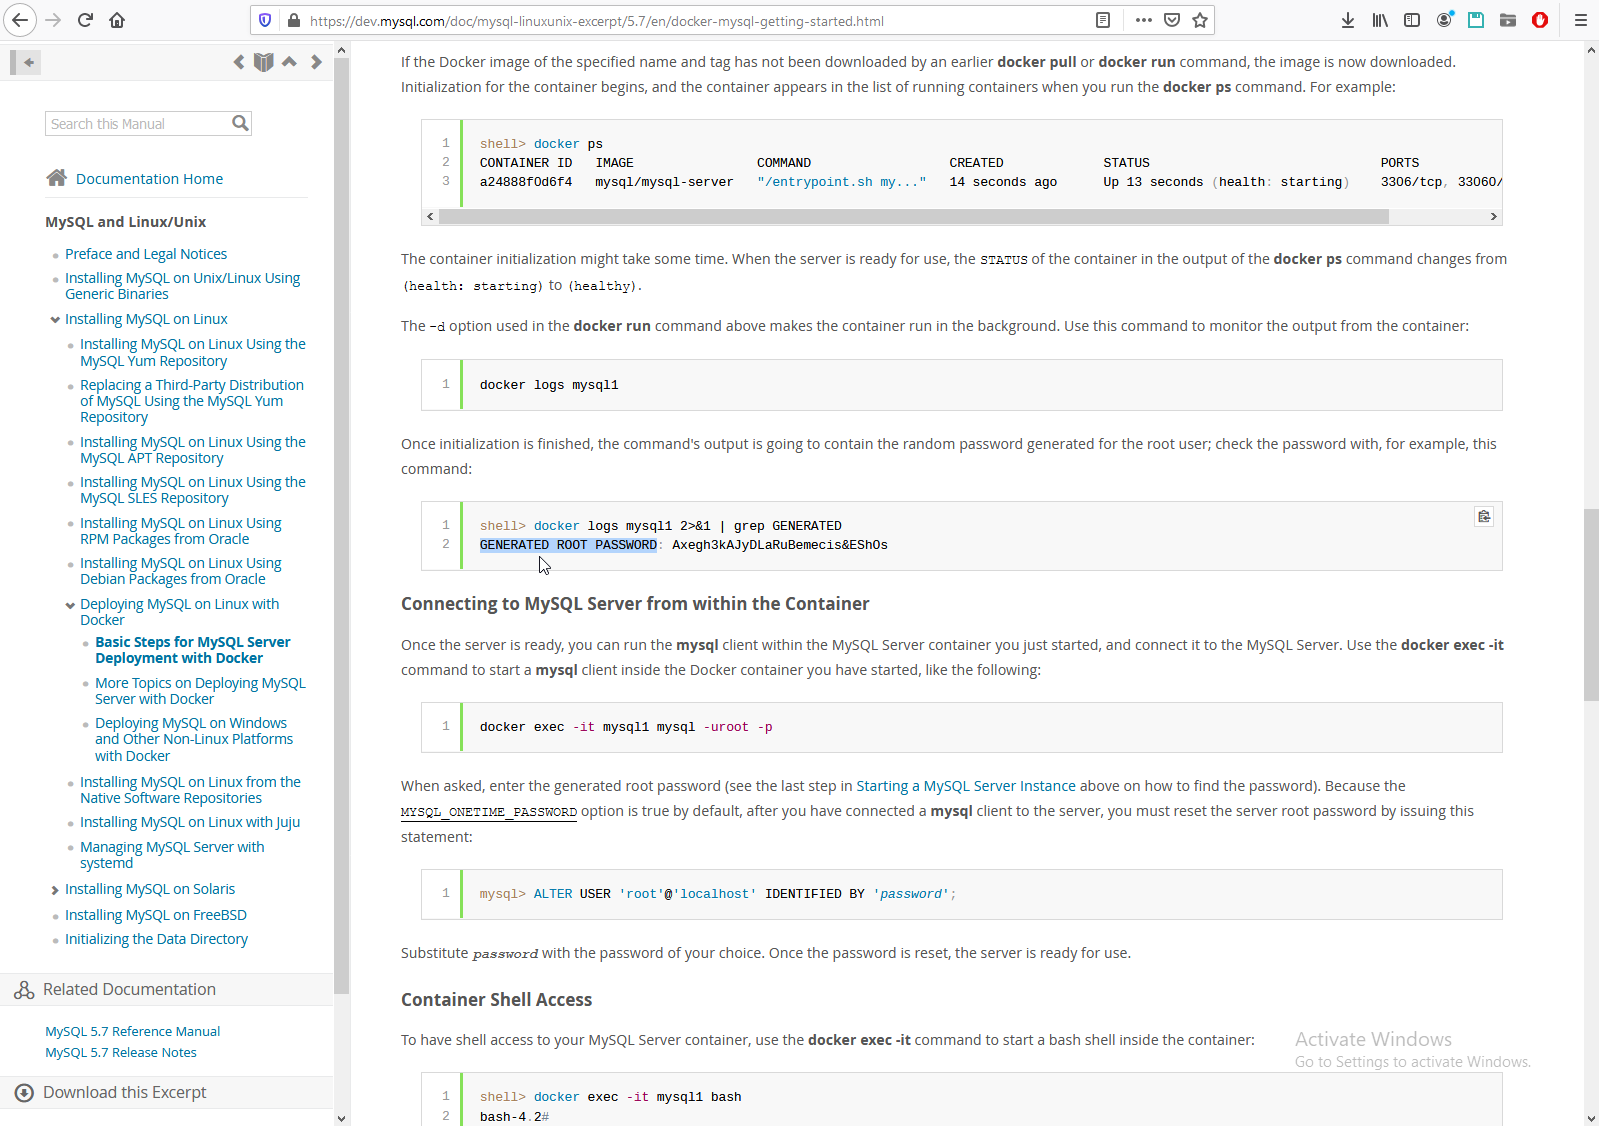
Task: Open Installing MySQL on Linux with Juju
Action: coord(190,822)
